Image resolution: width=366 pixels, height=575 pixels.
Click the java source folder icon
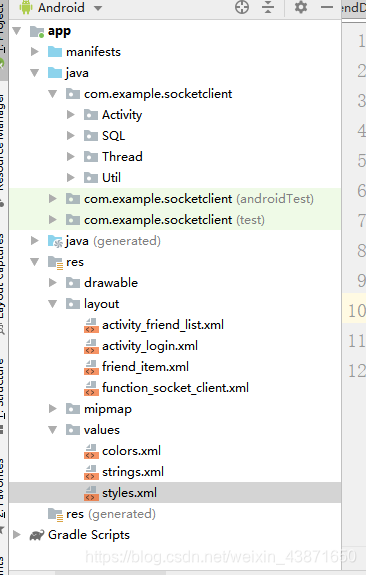[x=55, y=73]
